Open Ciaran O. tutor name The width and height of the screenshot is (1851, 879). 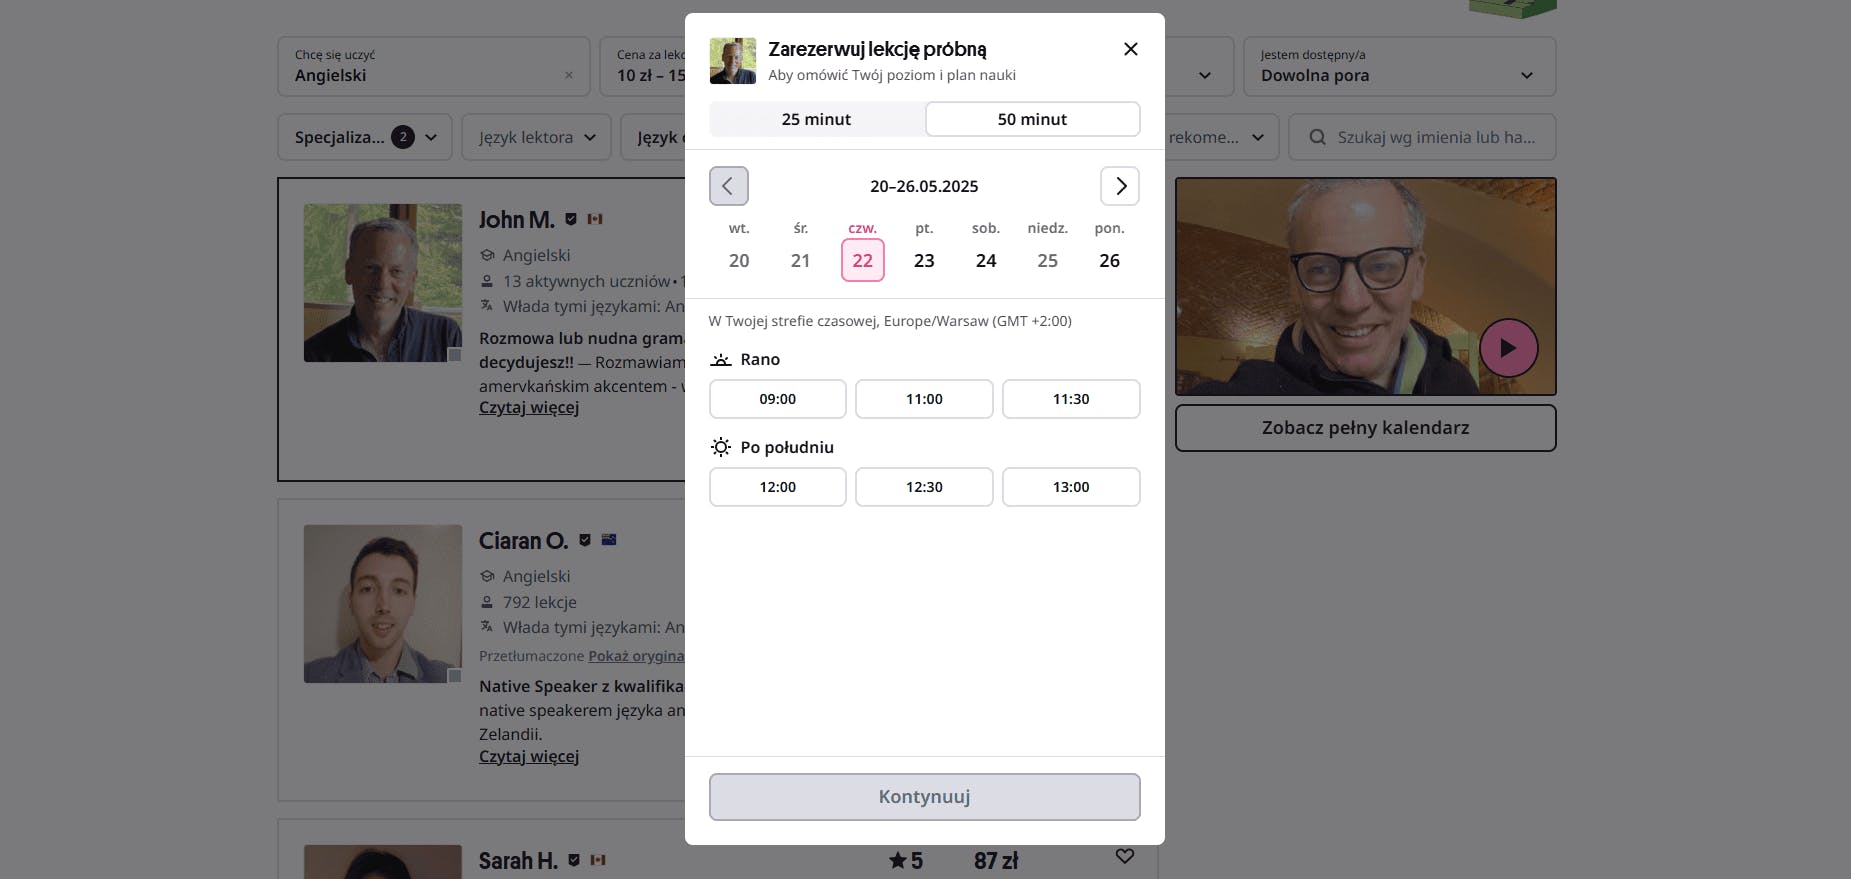click(x=523, y=540)
